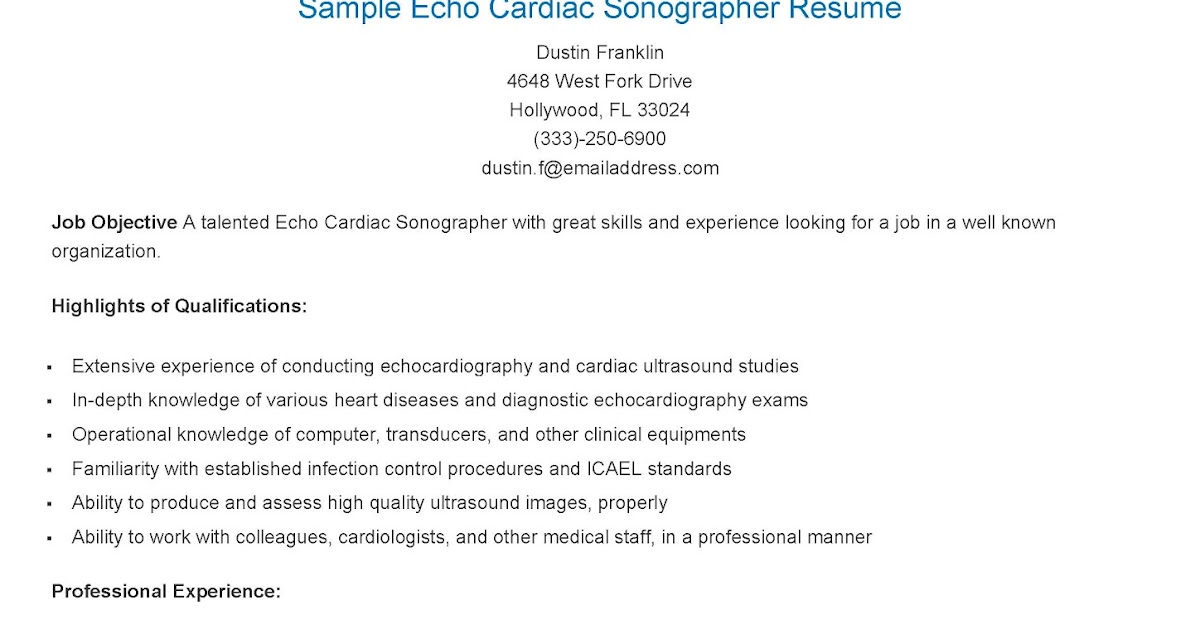The image size is (1200, 630).
Task: Click the bullet about various heart diseases
Action: (440, 400)
